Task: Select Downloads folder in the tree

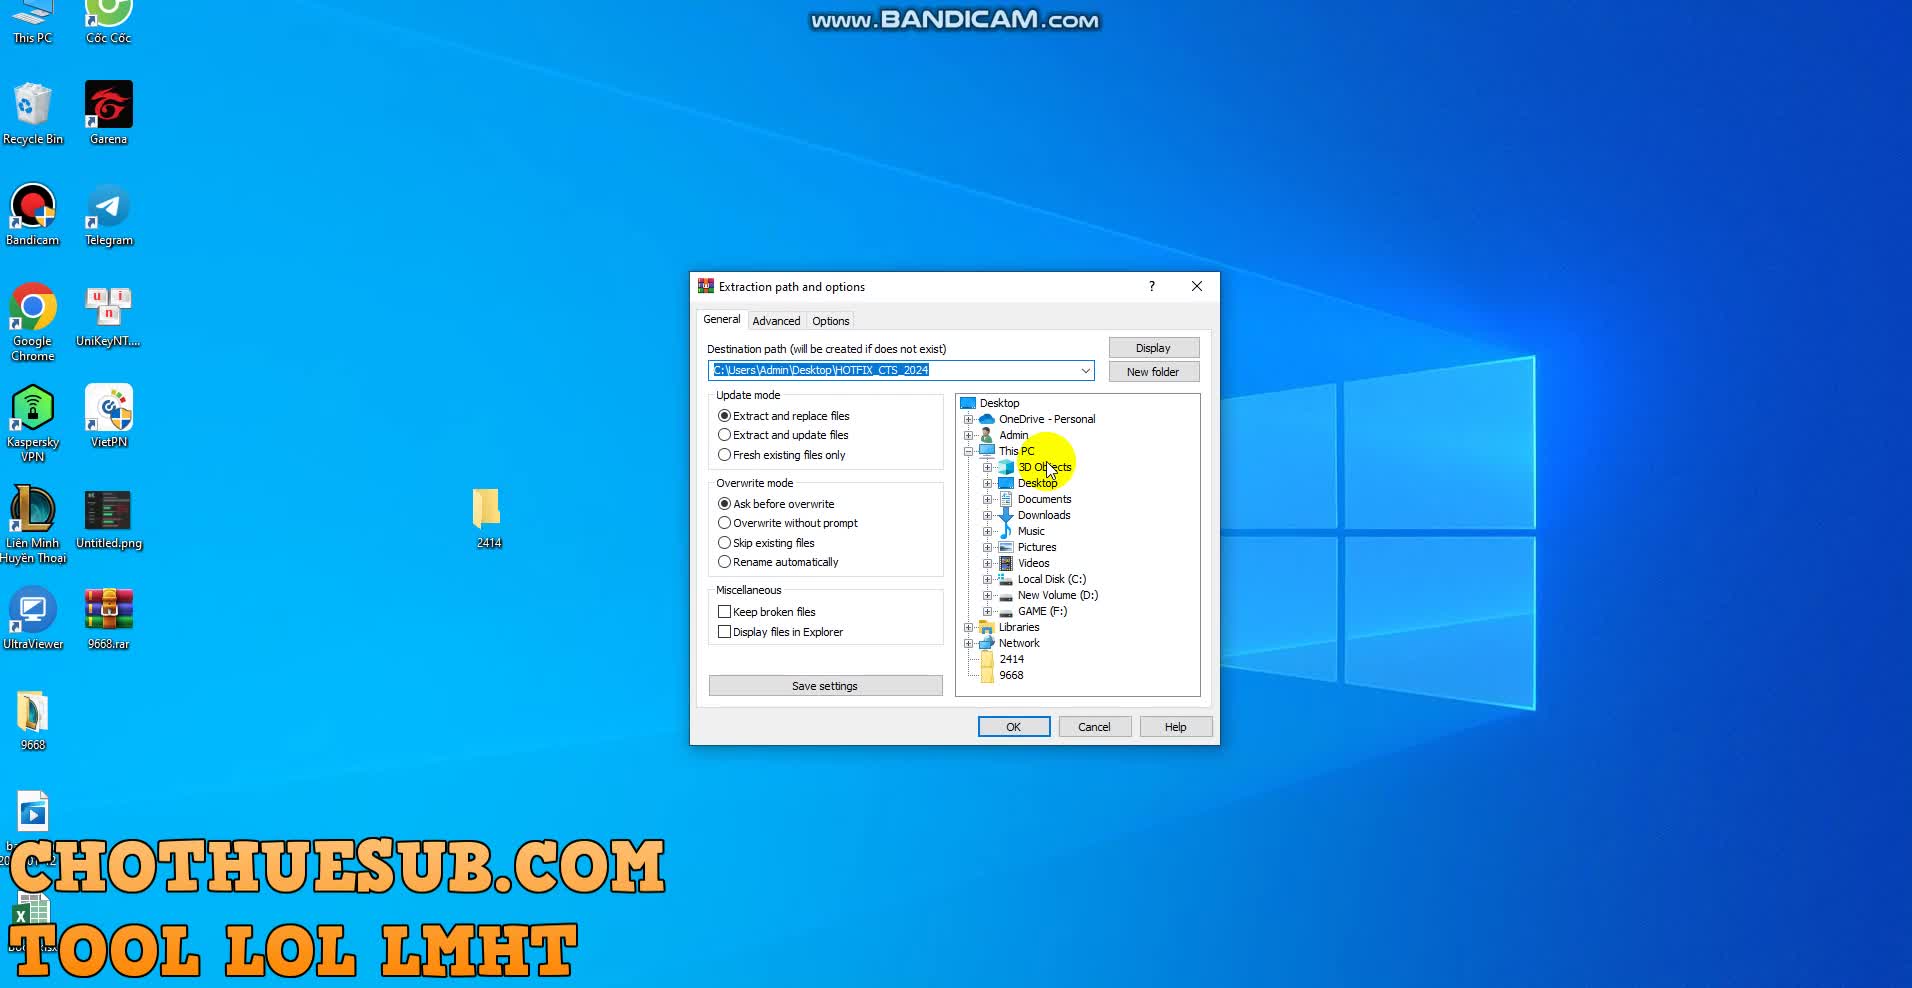Action: (1043, 515)
